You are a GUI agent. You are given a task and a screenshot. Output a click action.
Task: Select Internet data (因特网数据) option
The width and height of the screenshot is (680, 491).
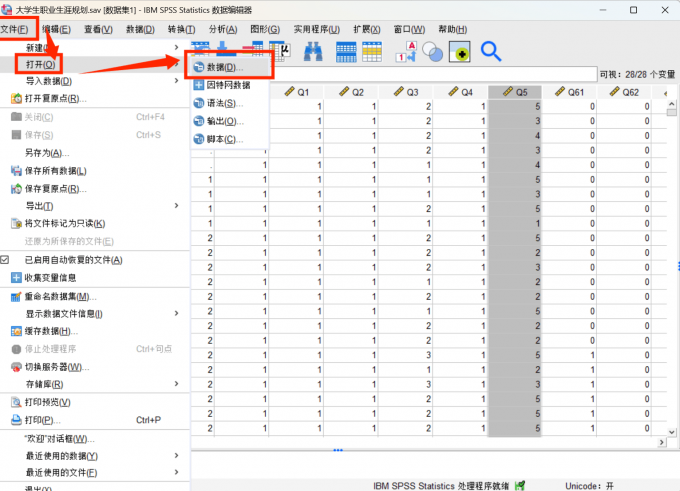click(x=228, y=85)
